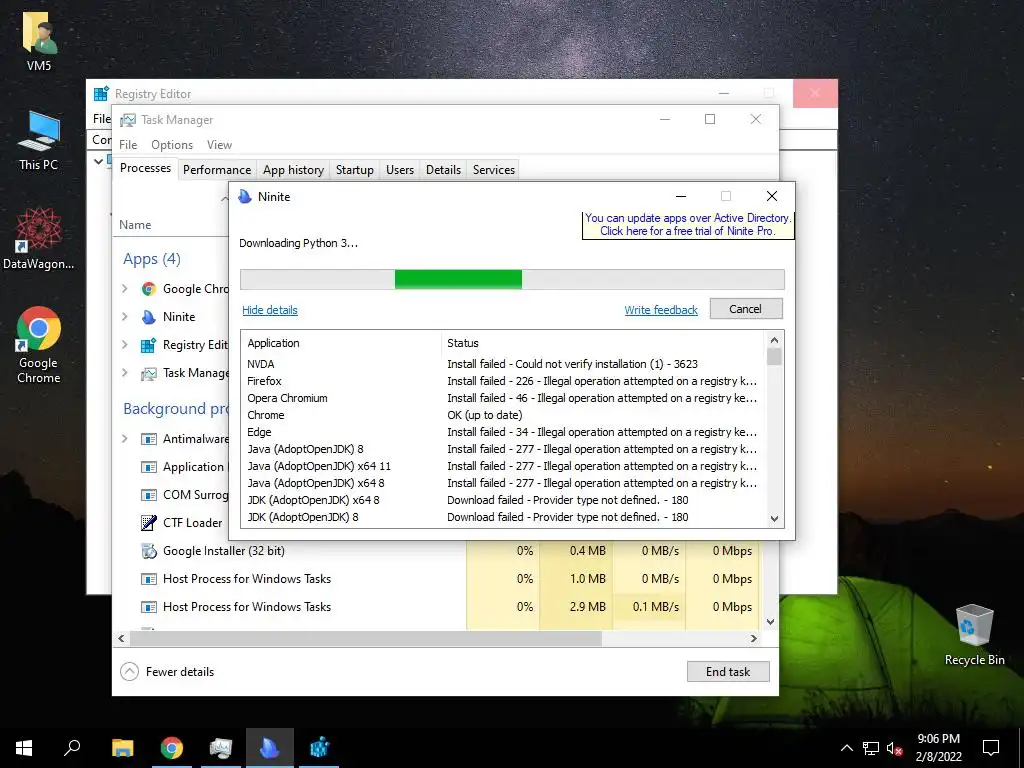Select Google Installer (32 bit) process icon

point(149,551)
